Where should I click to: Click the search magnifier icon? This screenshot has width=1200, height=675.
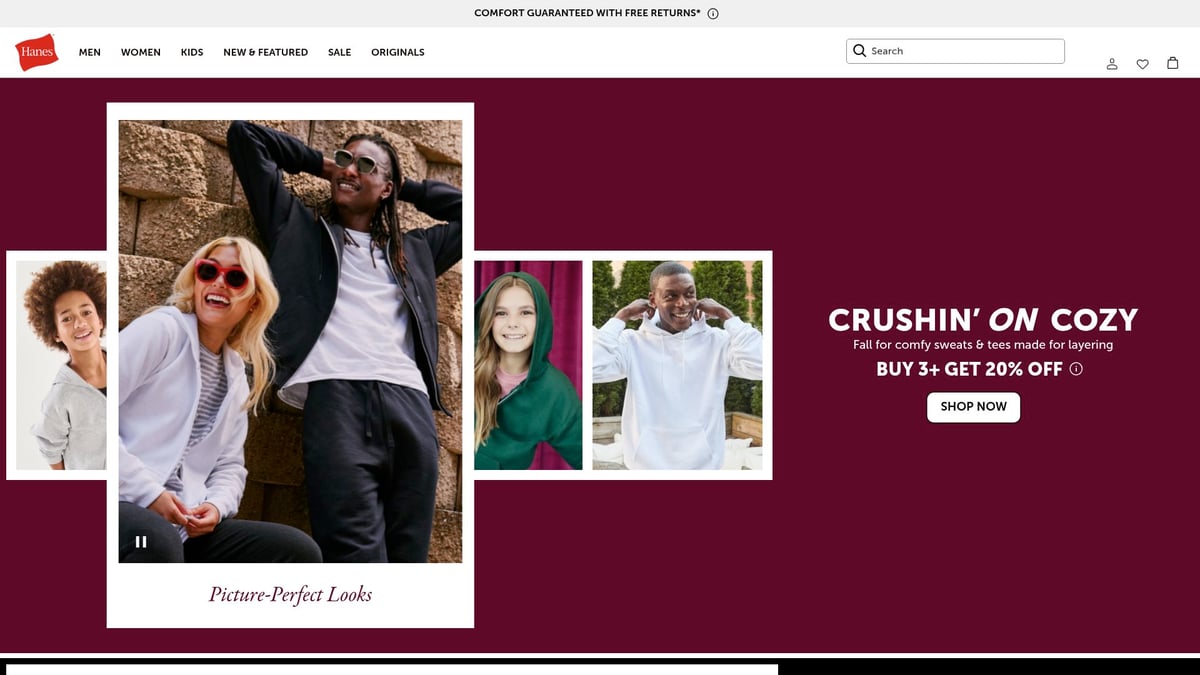pos(859,51)
